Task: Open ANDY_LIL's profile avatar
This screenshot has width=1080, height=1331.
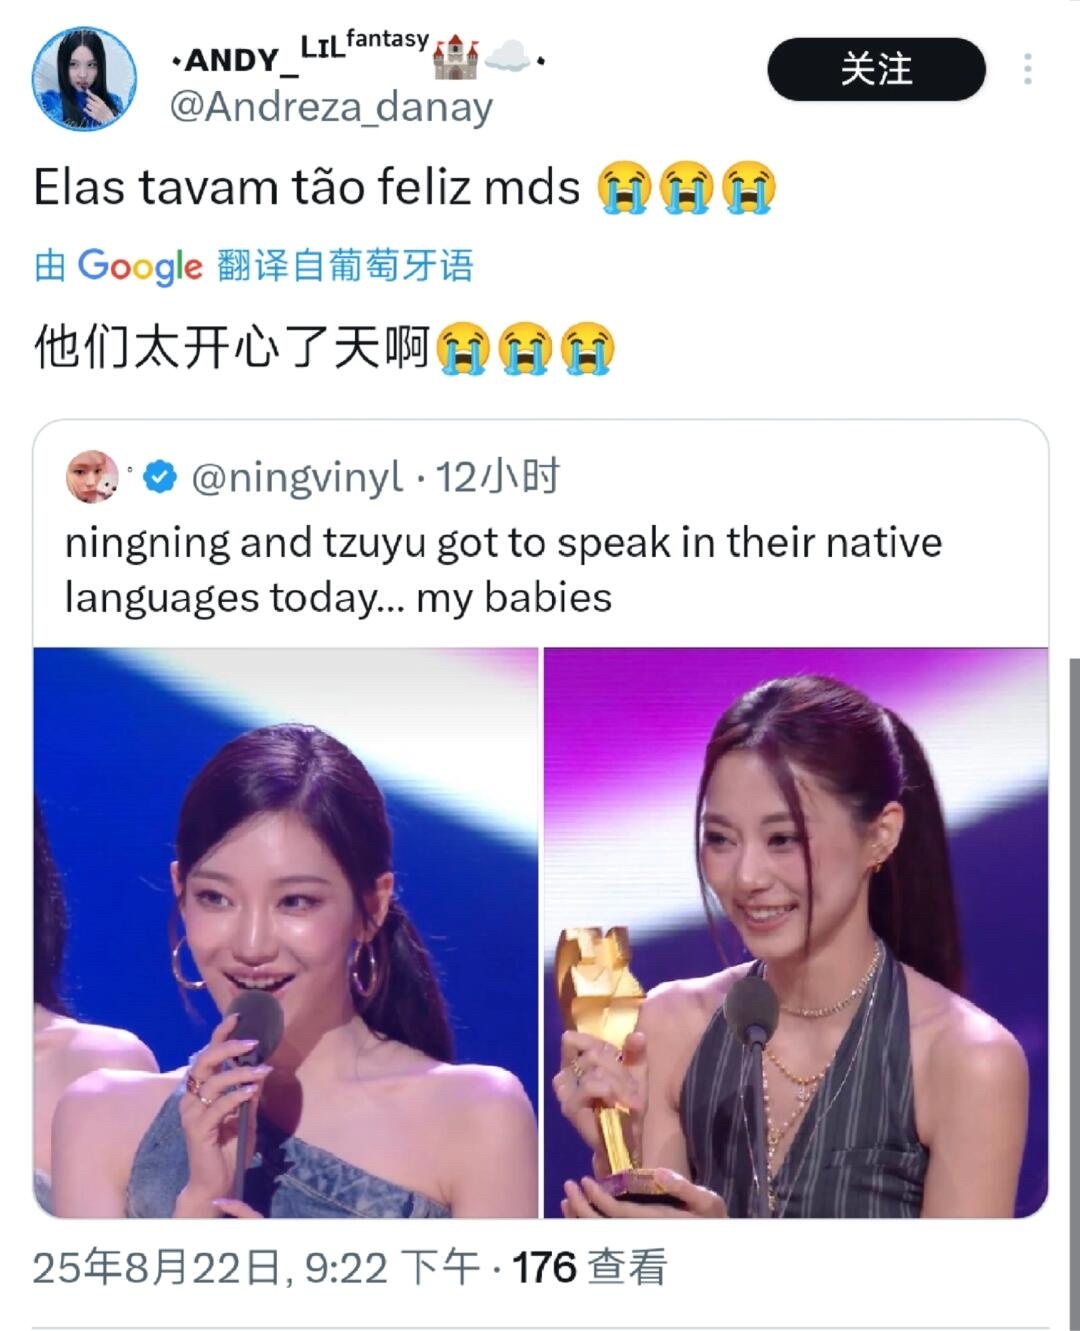Action: 83,78
